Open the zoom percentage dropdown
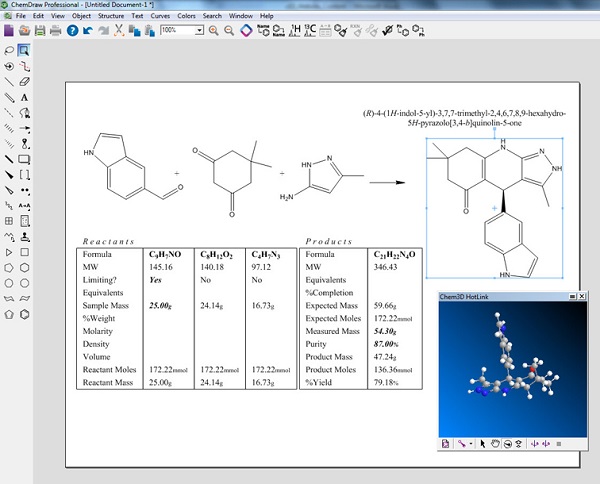The image size is (600, 484). (199, 31)
